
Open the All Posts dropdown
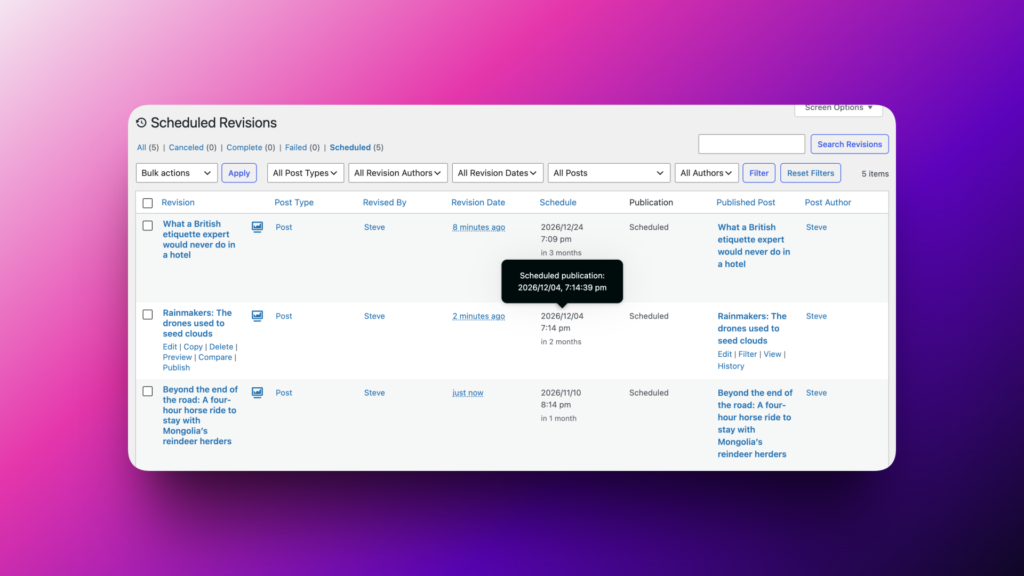(609, 173)
